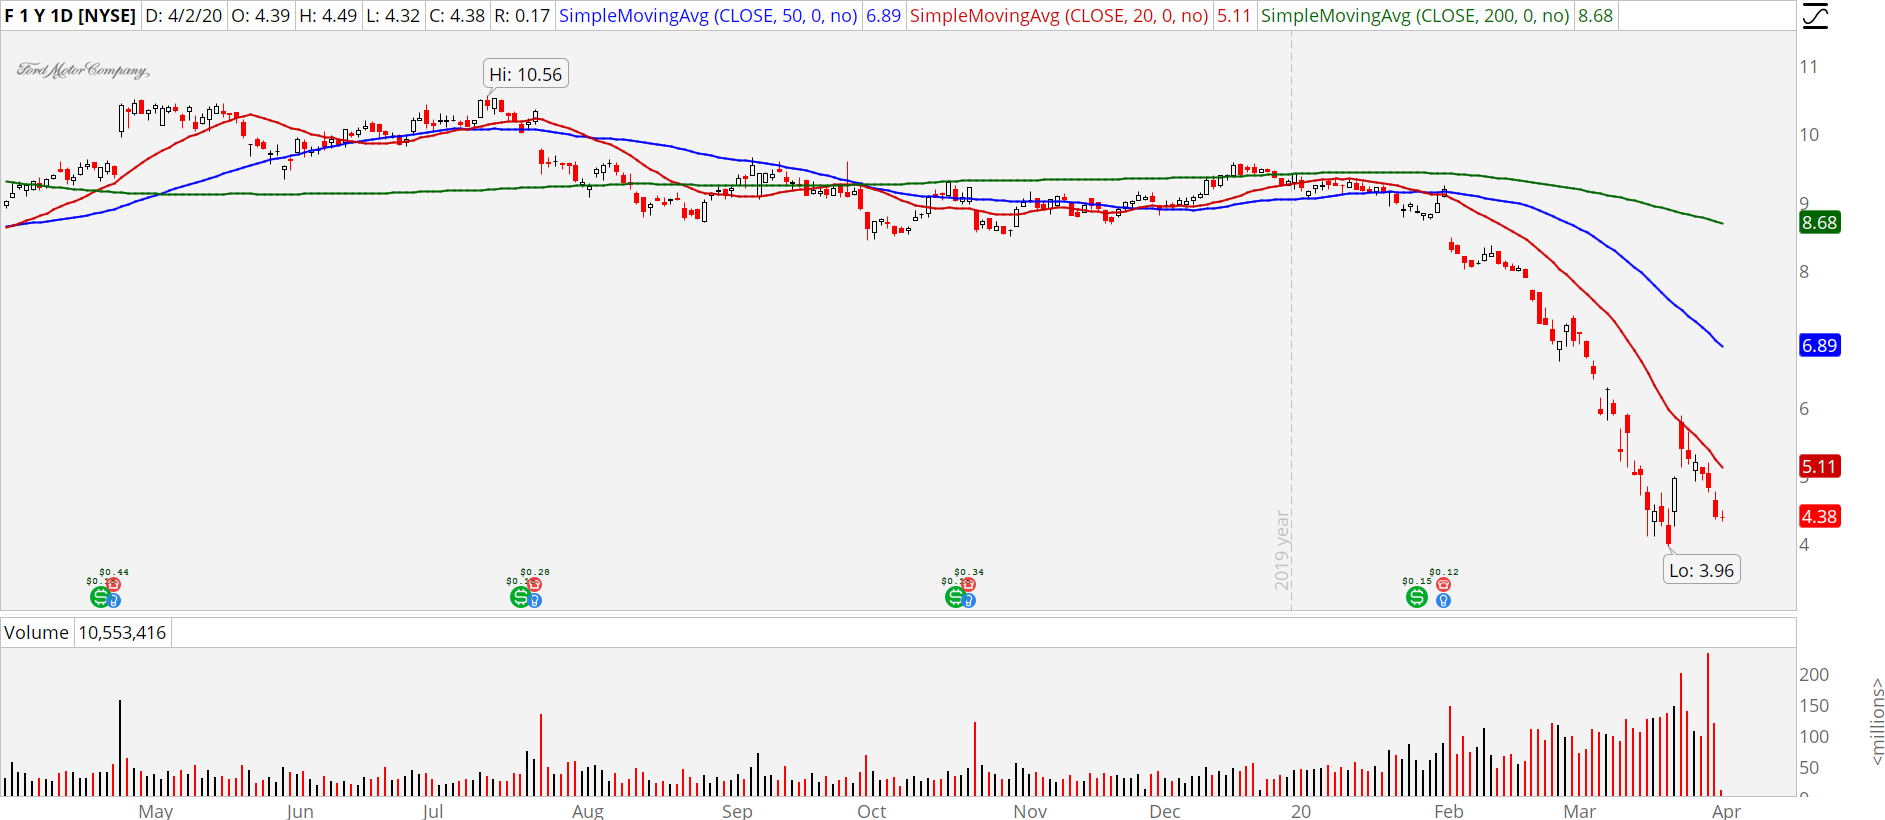Select the green SimpleMovingAvg 200 study label

click(1415, 16)
